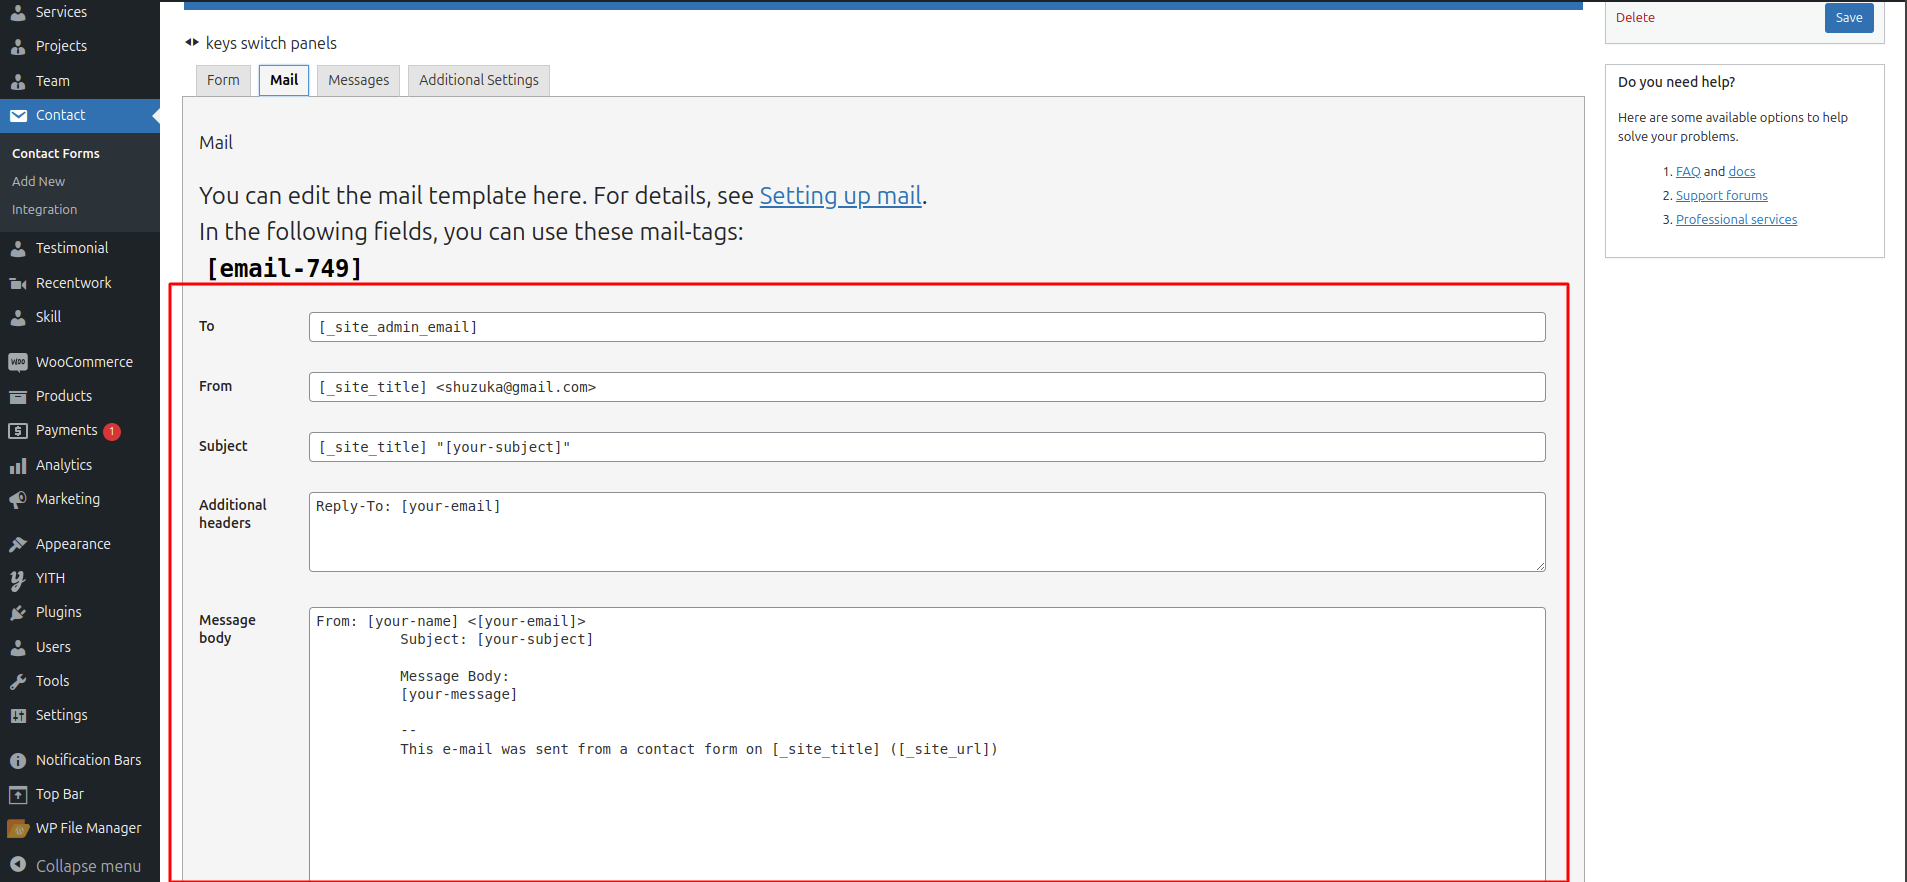
Task: Click the Collapse menu arrow icon
Action: [x=18, y=865]
